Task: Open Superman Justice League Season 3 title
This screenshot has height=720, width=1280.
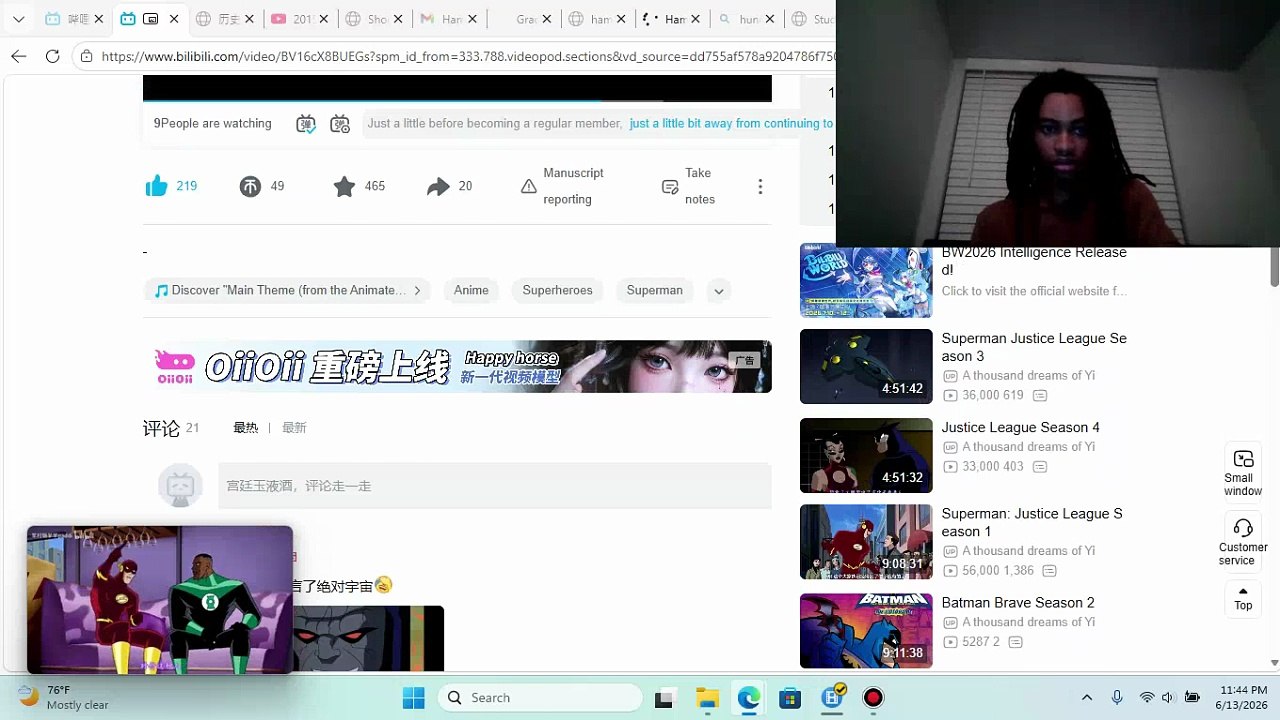Action: (x=1034, y=347)
